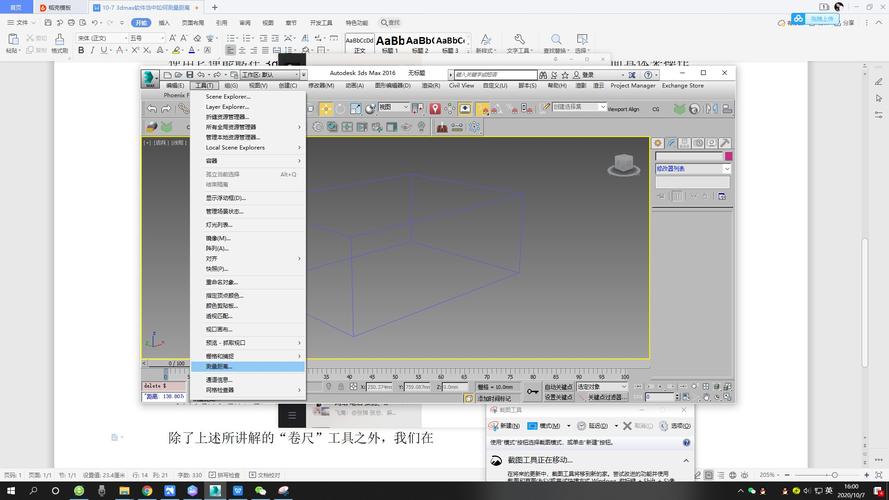Viewport: 889px width, 500px height.
Task: Select 测量距离 from the Tools menu
Action: (247, 366)
